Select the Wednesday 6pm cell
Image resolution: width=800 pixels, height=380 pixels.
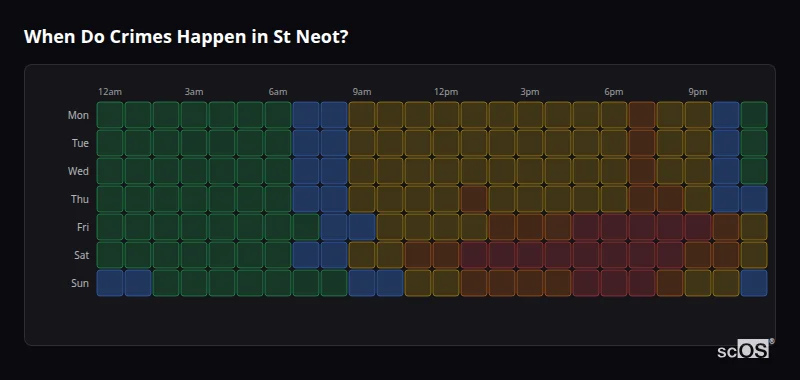[x=614, y=171]
